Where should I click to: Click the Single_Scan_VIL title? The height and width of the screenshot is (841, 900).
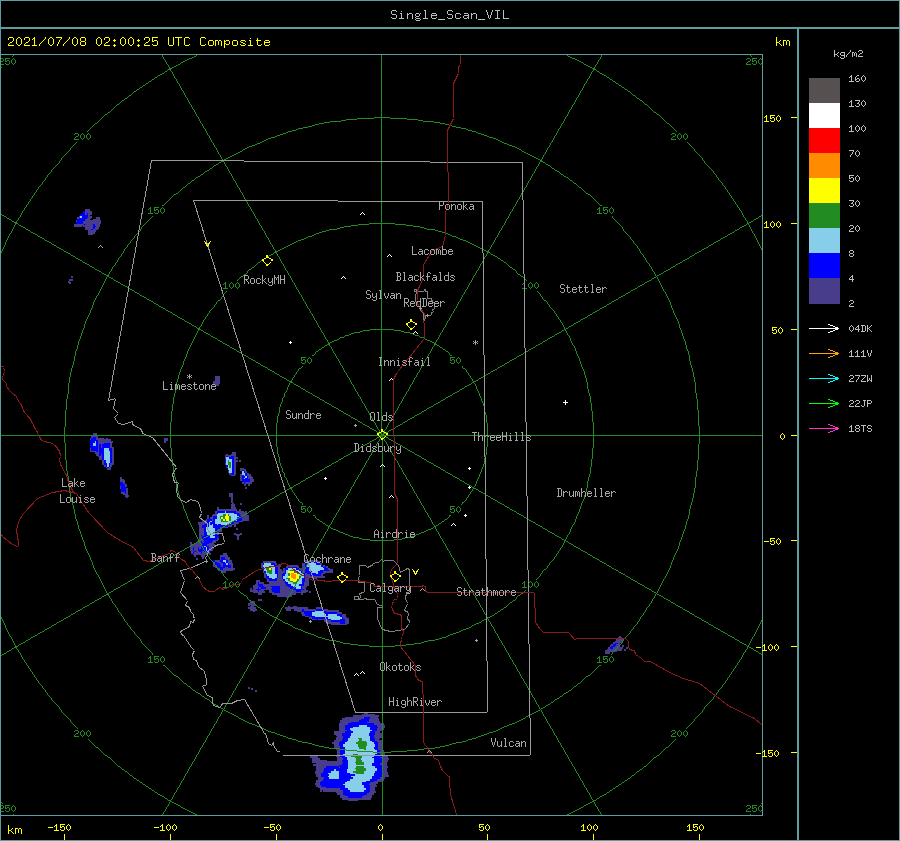449,15
